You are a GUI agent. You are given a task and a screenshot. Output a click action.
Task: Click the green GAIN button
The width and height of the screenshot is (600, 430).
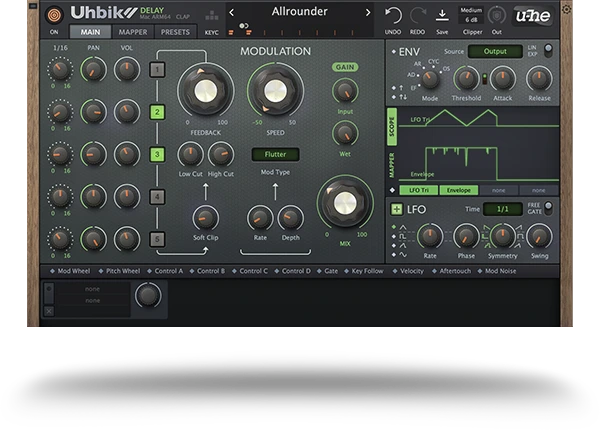(x=345, y=66)
